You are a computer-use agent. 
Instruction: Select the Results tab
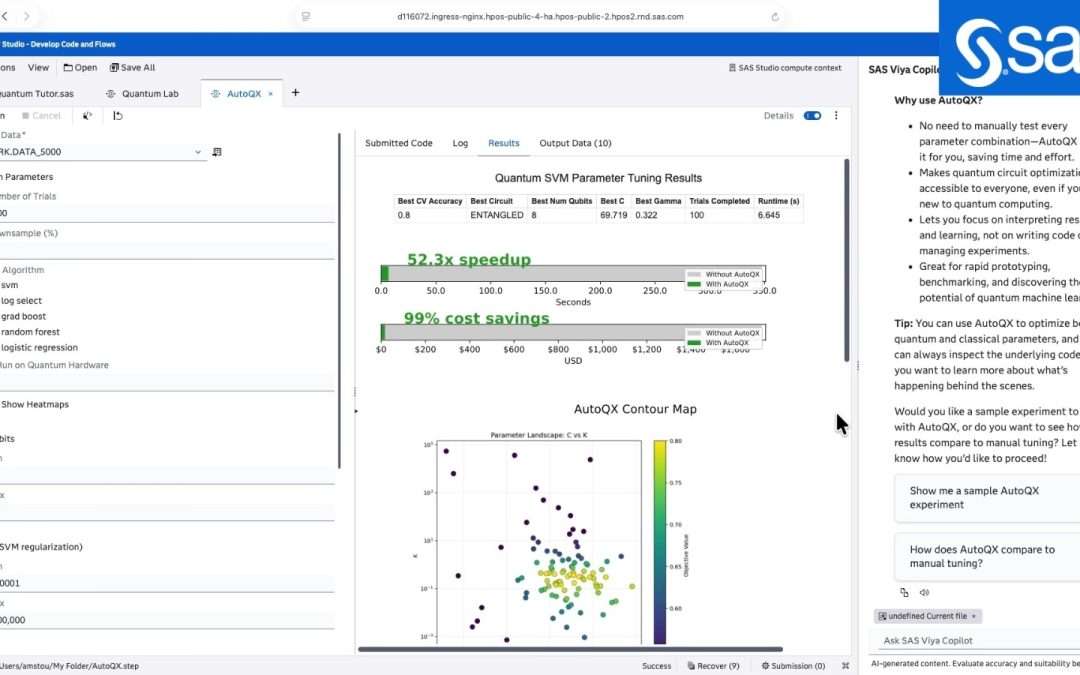pos(503,143)
